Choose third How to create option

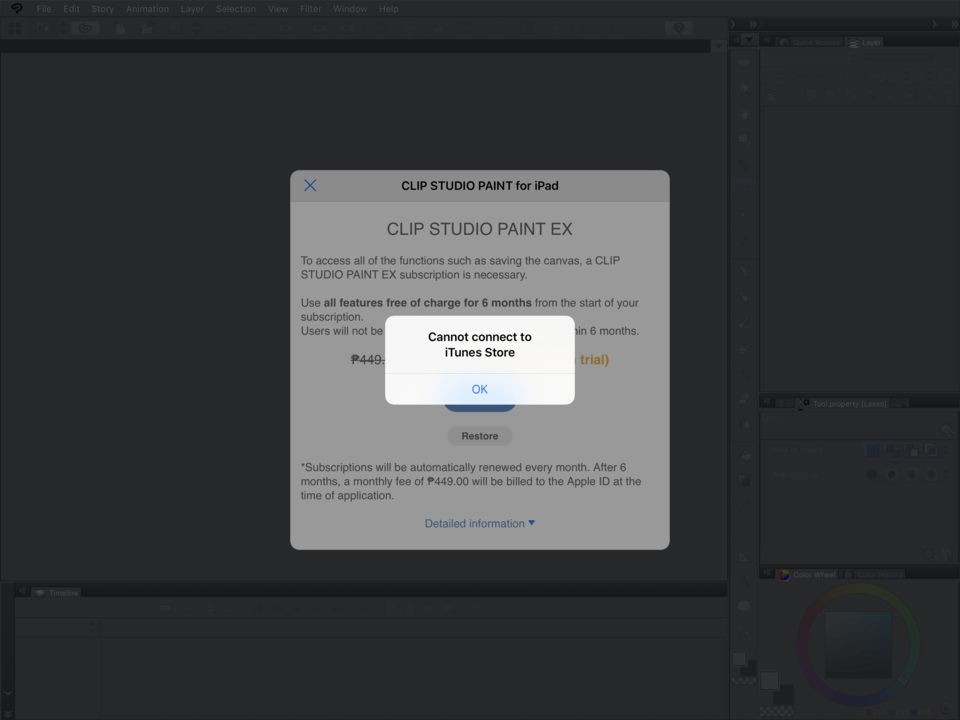pyautogui.click(x=911, y=450)
